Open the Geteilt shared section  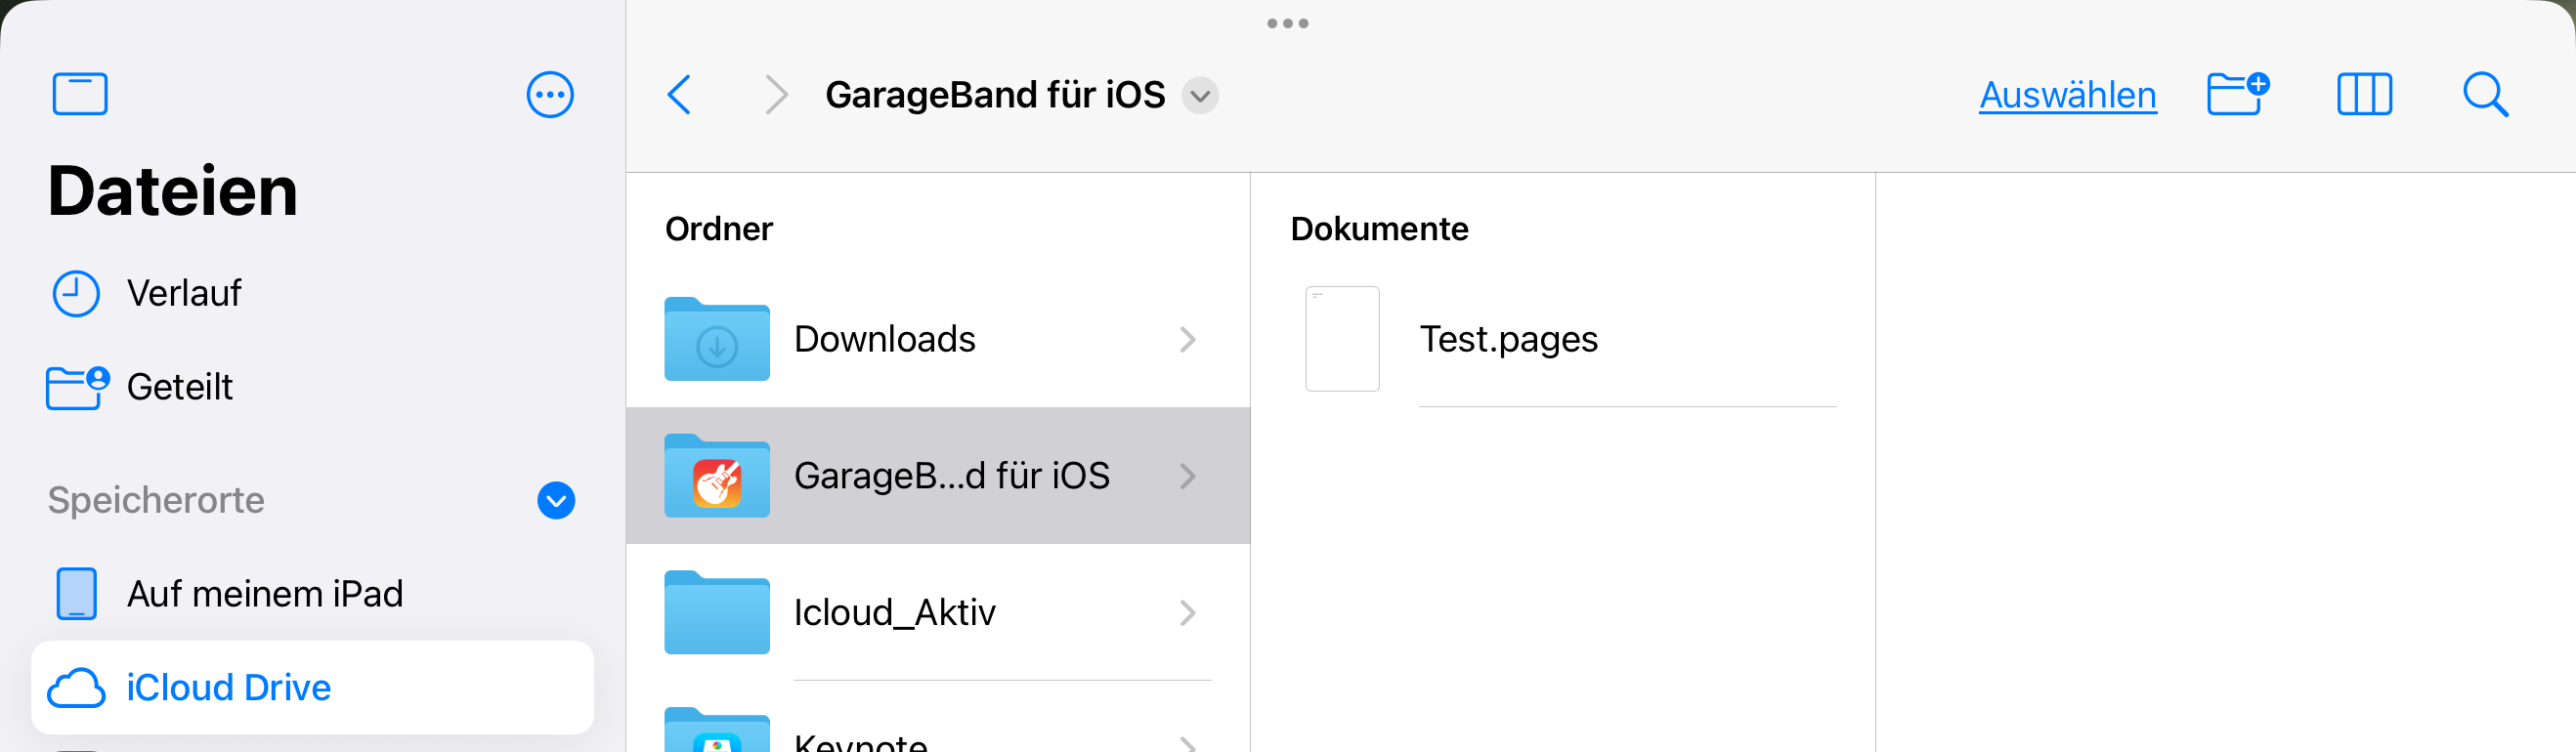[179, 387]
